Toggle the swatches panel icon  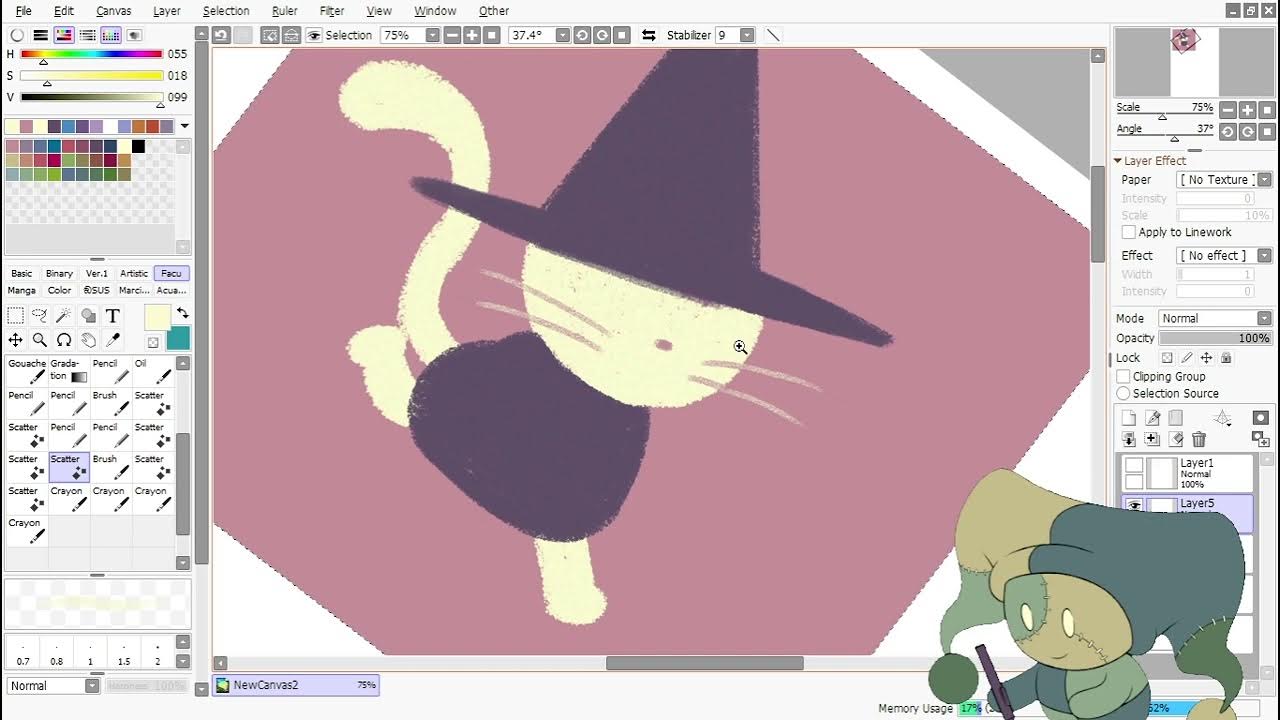coord(110,35)
